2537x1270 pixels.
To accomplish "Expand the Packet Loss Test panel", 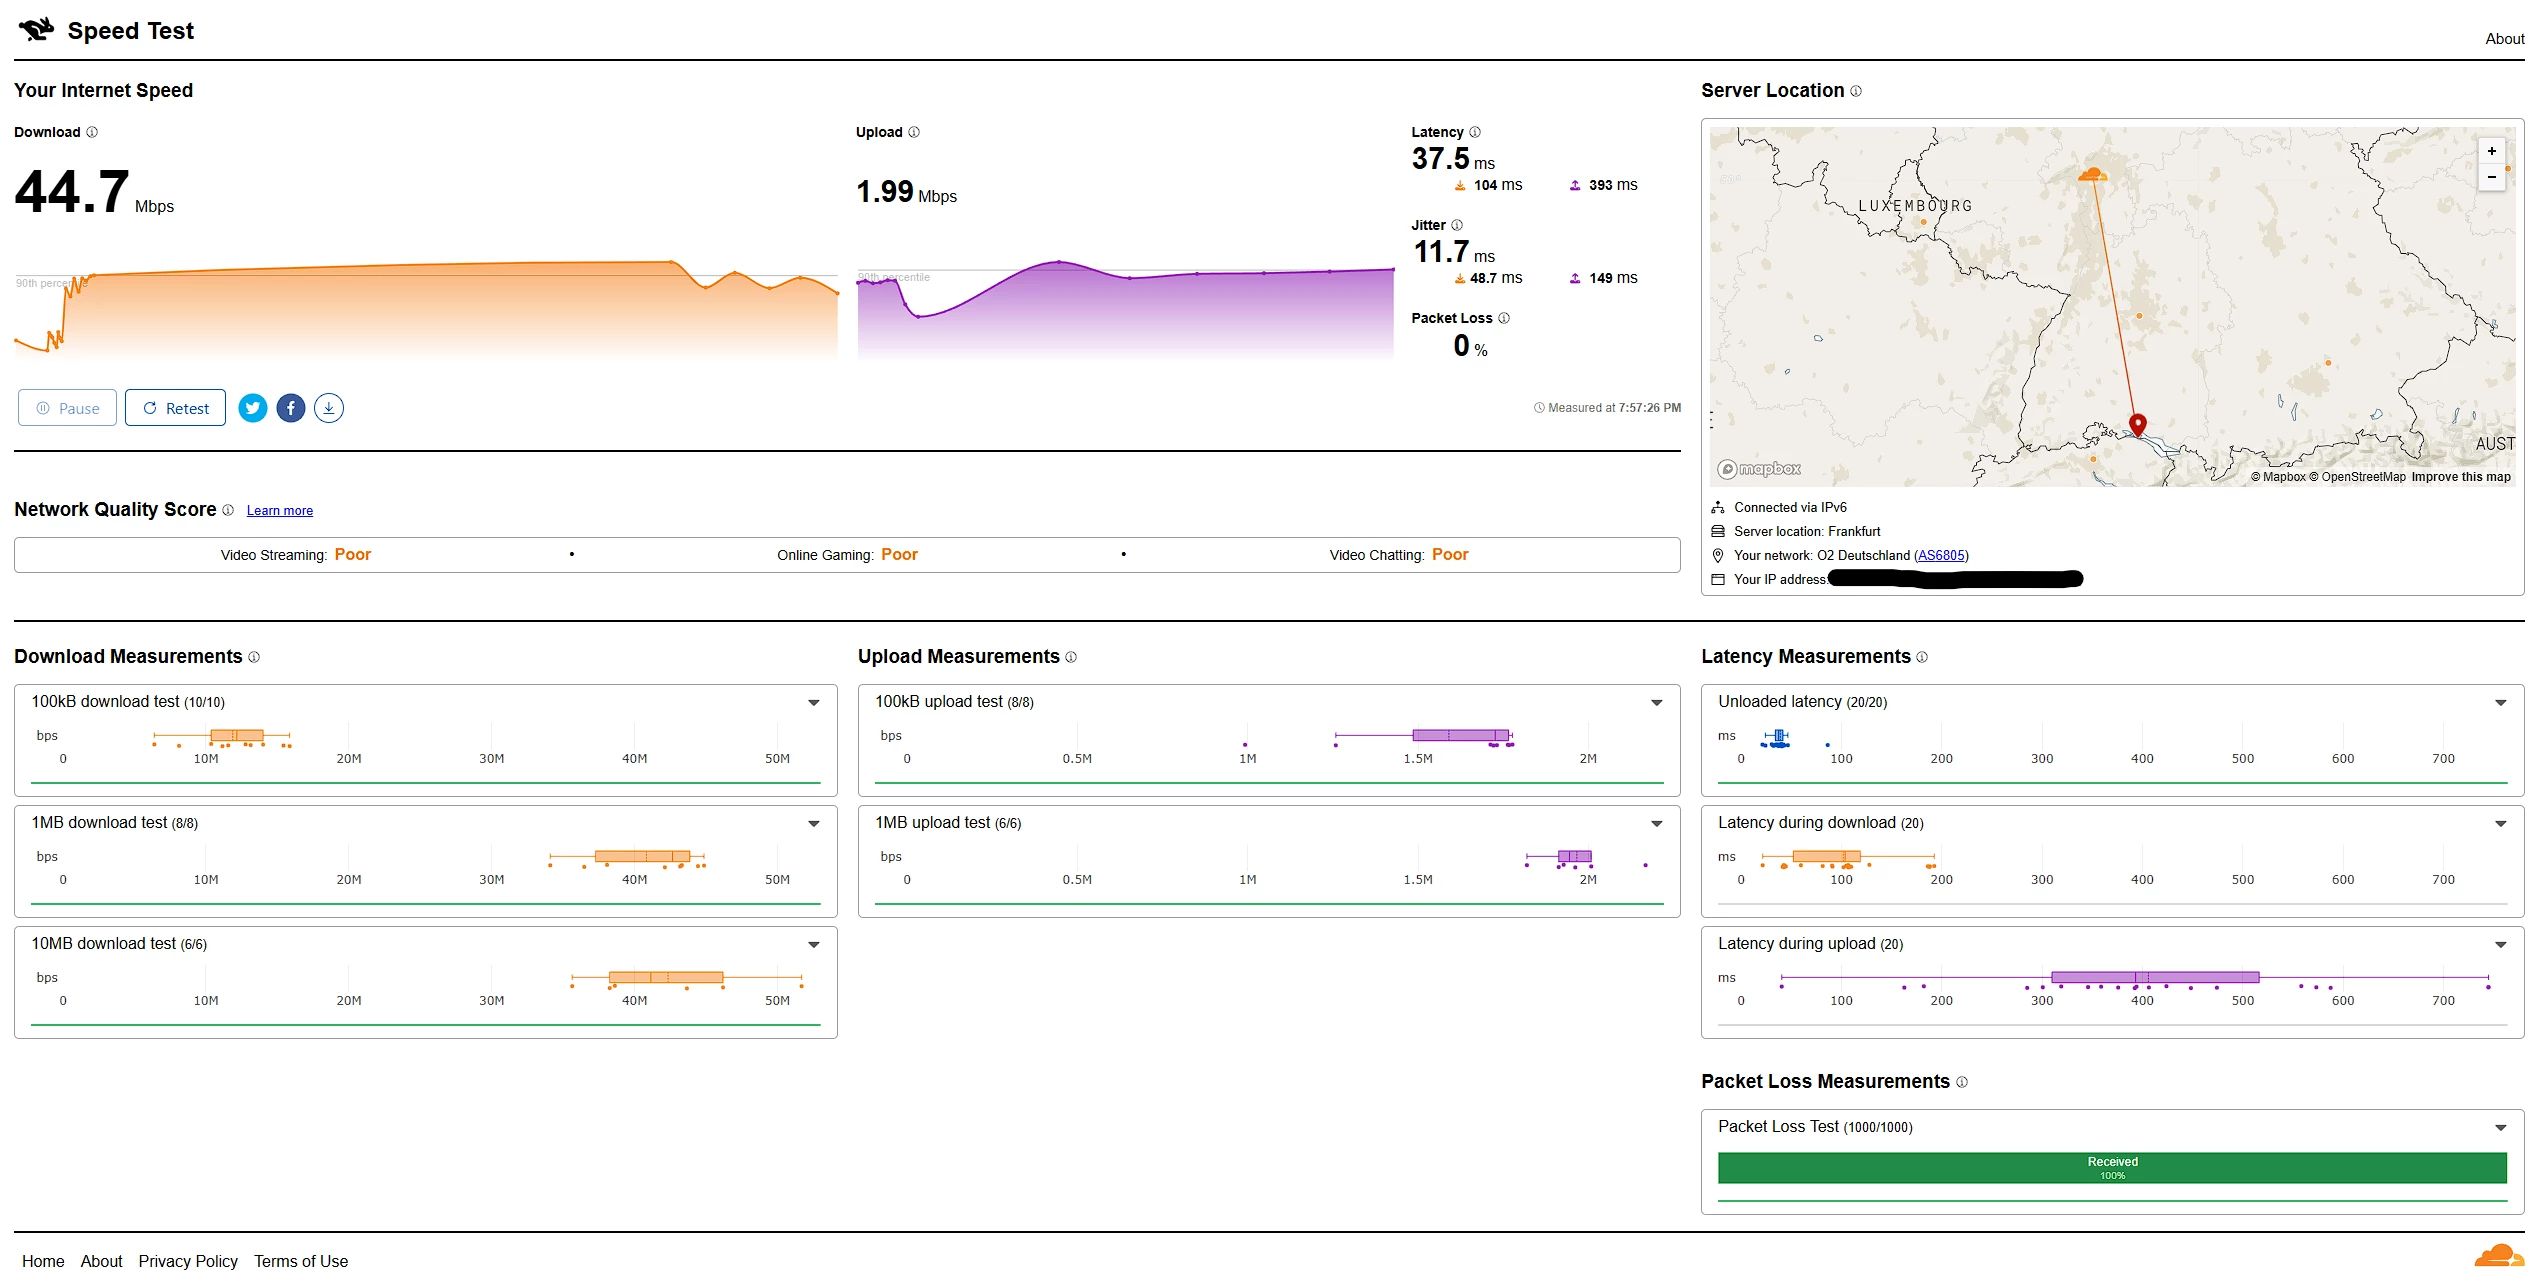I will (x=2501, y=1128).
